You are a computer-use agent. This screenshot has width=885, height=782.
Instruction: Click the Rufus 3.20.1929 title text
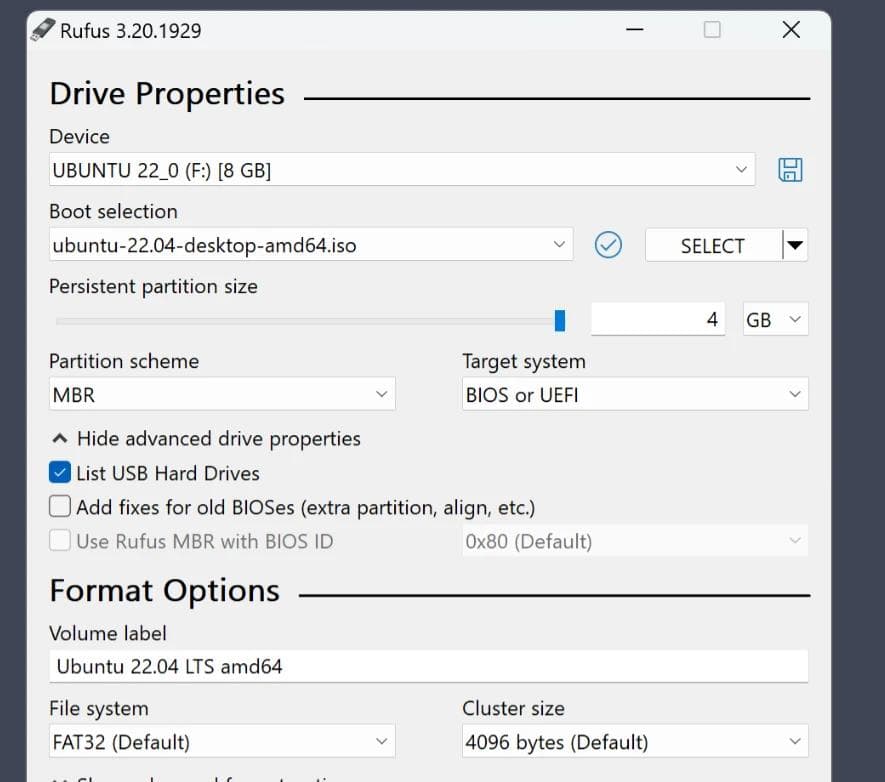130,31
